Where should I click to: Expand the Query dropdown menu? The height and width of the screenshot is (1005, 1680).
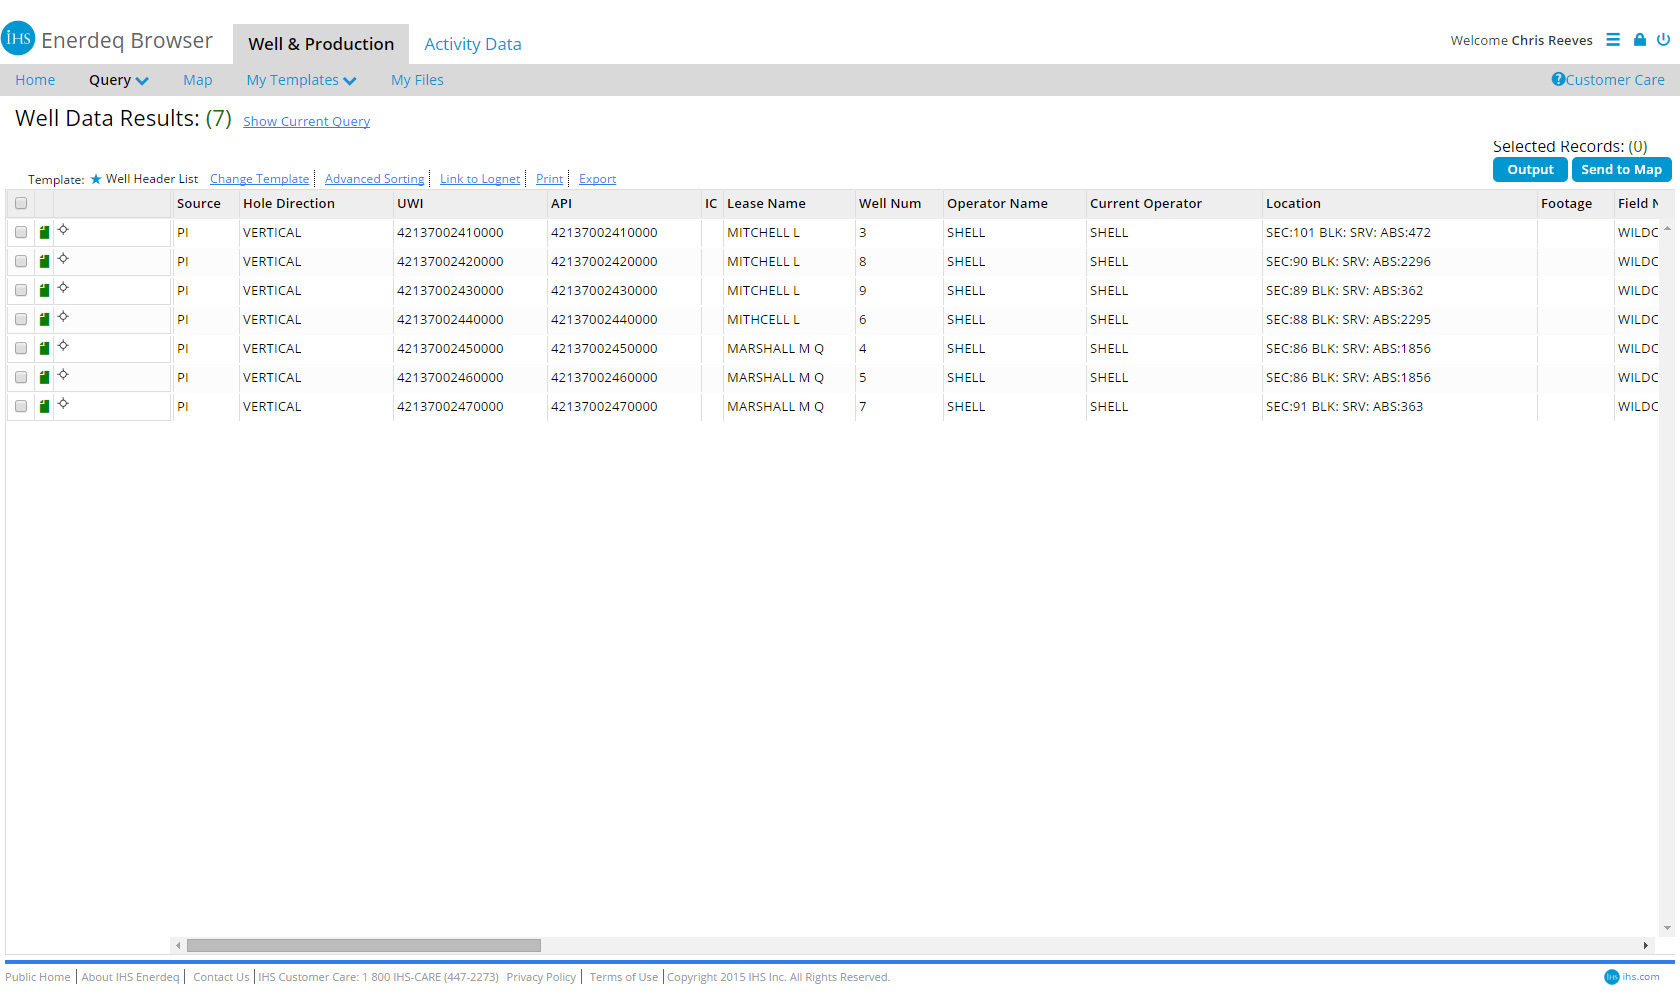click(118, 80)
